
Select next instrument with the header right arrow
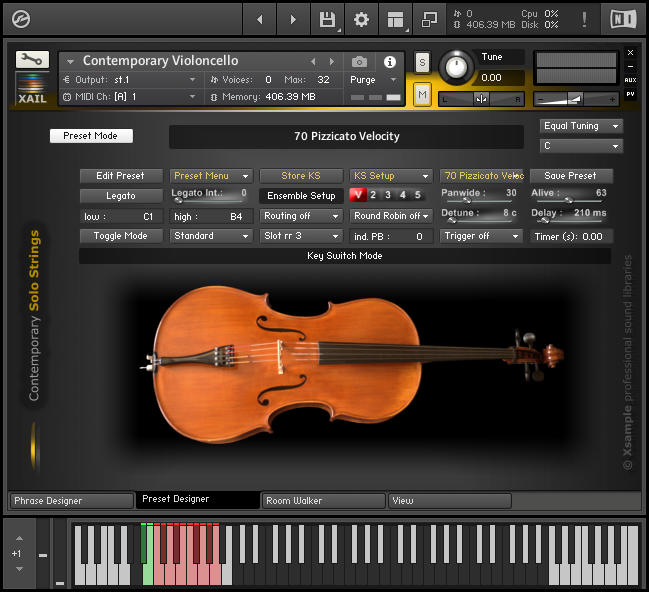[x=332, y=62]
